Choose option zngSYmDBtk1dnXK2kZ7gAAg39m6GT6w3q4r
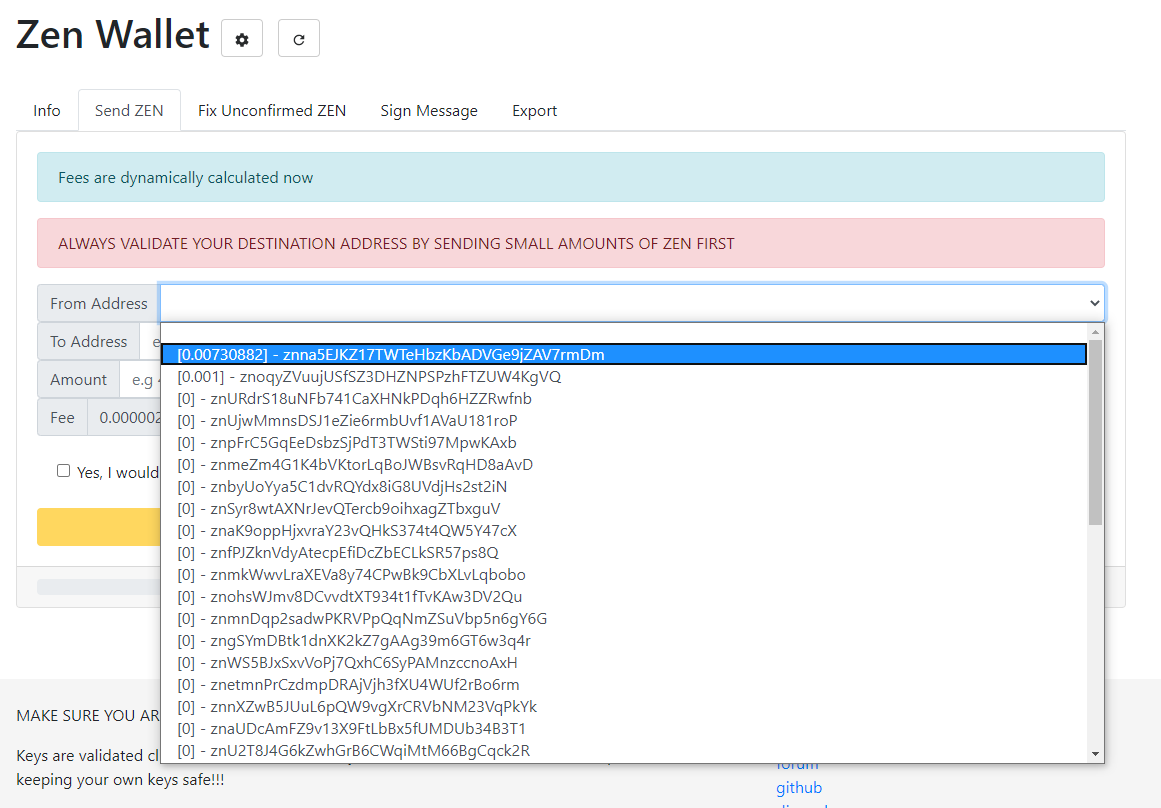 pos(623,641)
